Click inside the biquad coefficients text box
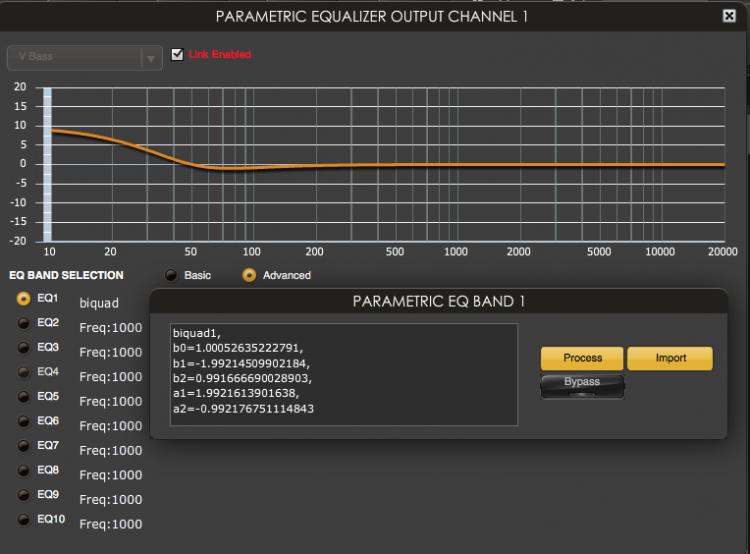The width and height of the screenshot is (750, 554). point(343,373)
